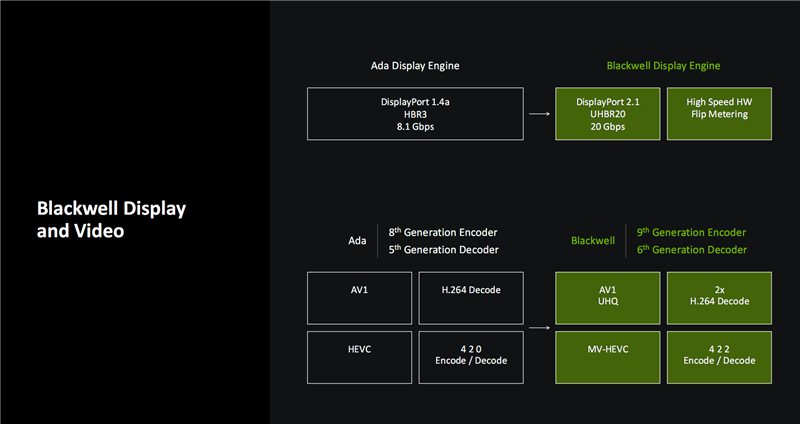This screenshot has height=424, width=800.
Task: Click the DisplayPort 2.1 UHBR20 box
Action: click(608, 114)
